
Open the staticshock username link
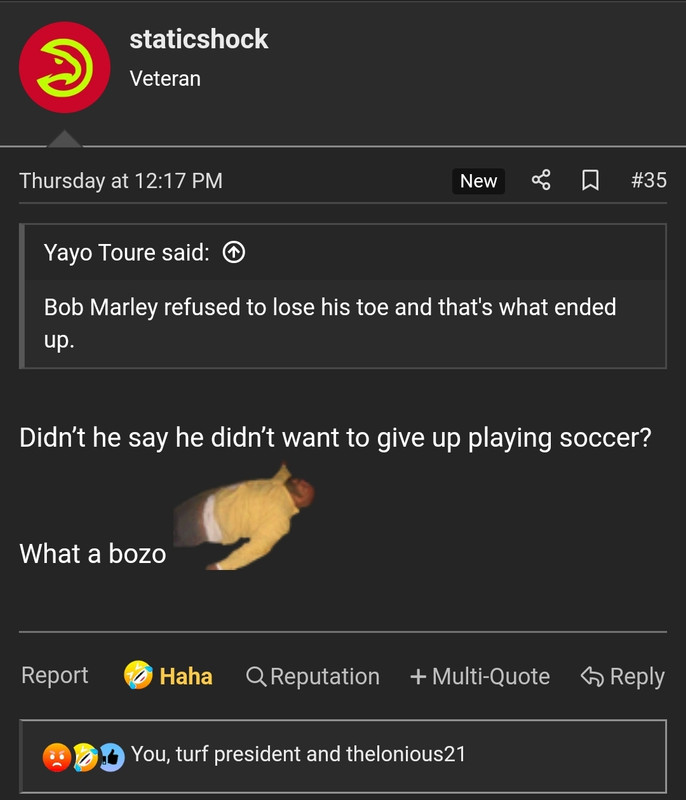(x=199, y=39)
